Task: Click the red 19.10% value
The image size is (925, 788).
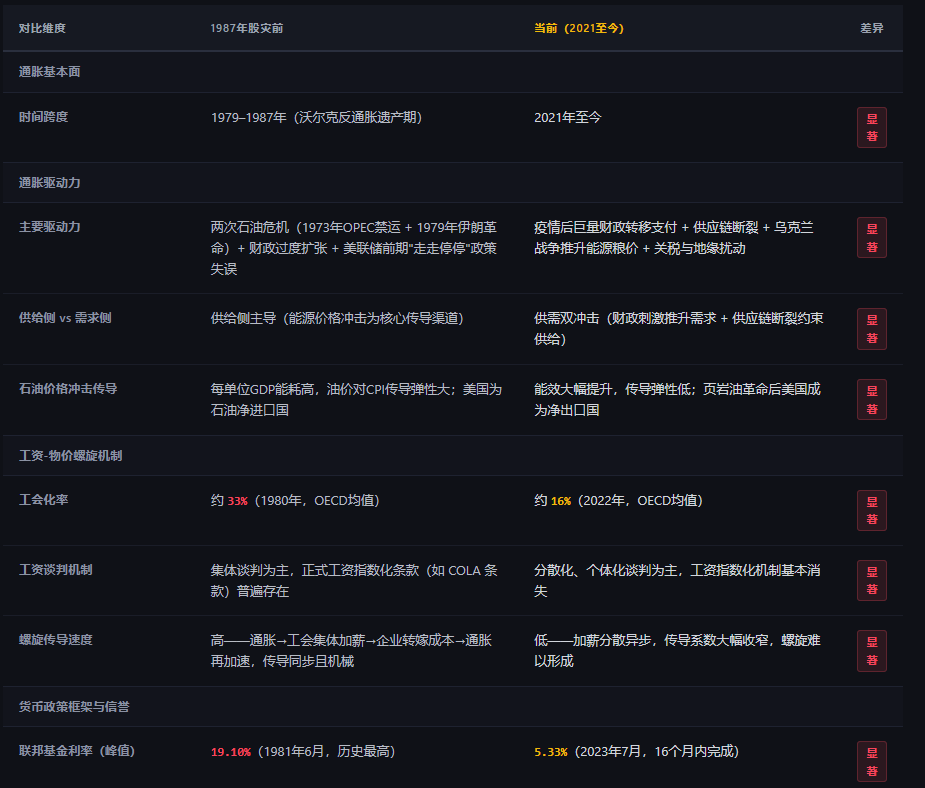Action: point(231,751)
